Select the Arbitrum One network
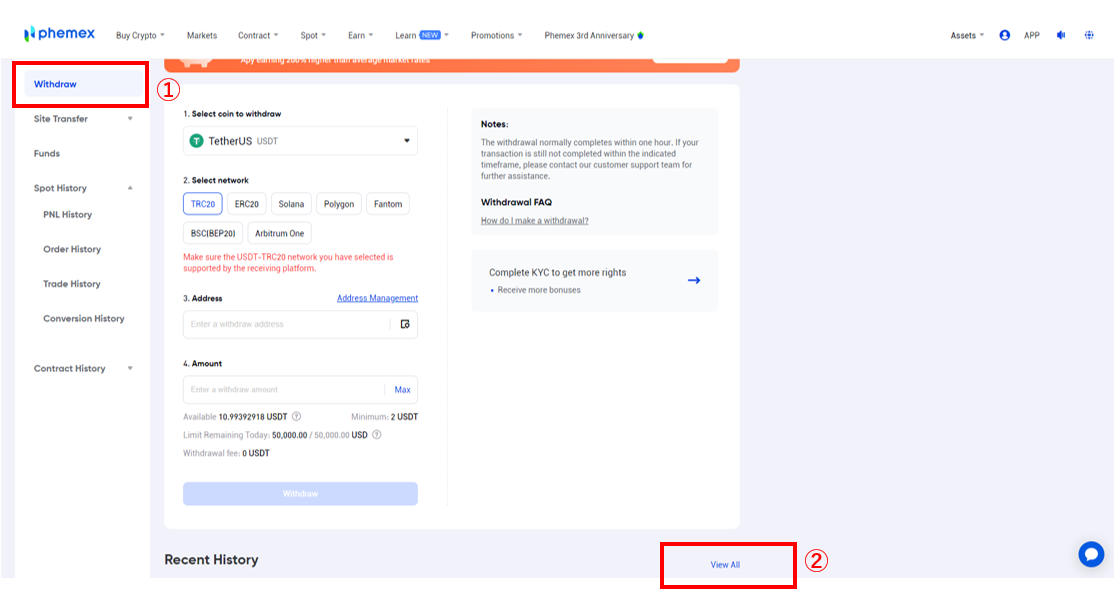Image resolution: width=1114 pixels, height=598 pixels. tap(279, 233)
